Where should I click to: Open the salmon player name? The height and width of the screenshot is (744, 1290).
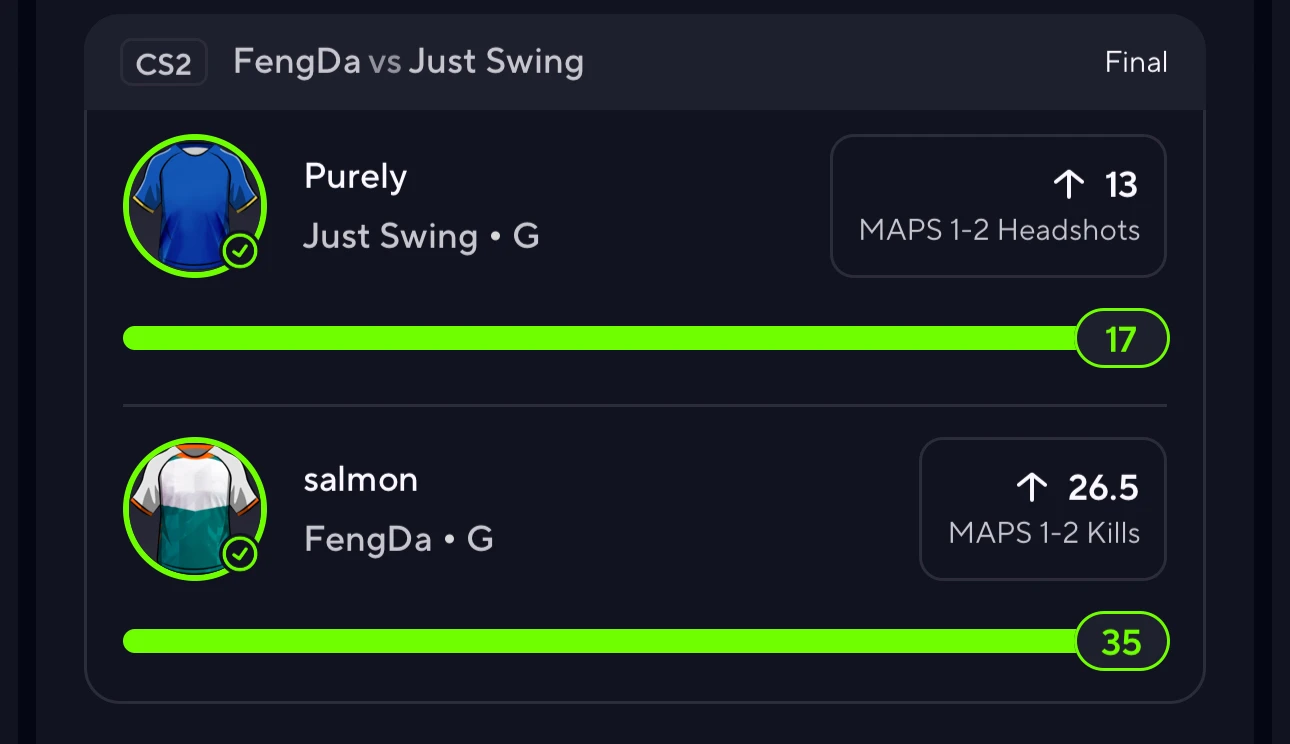[361, 480]
